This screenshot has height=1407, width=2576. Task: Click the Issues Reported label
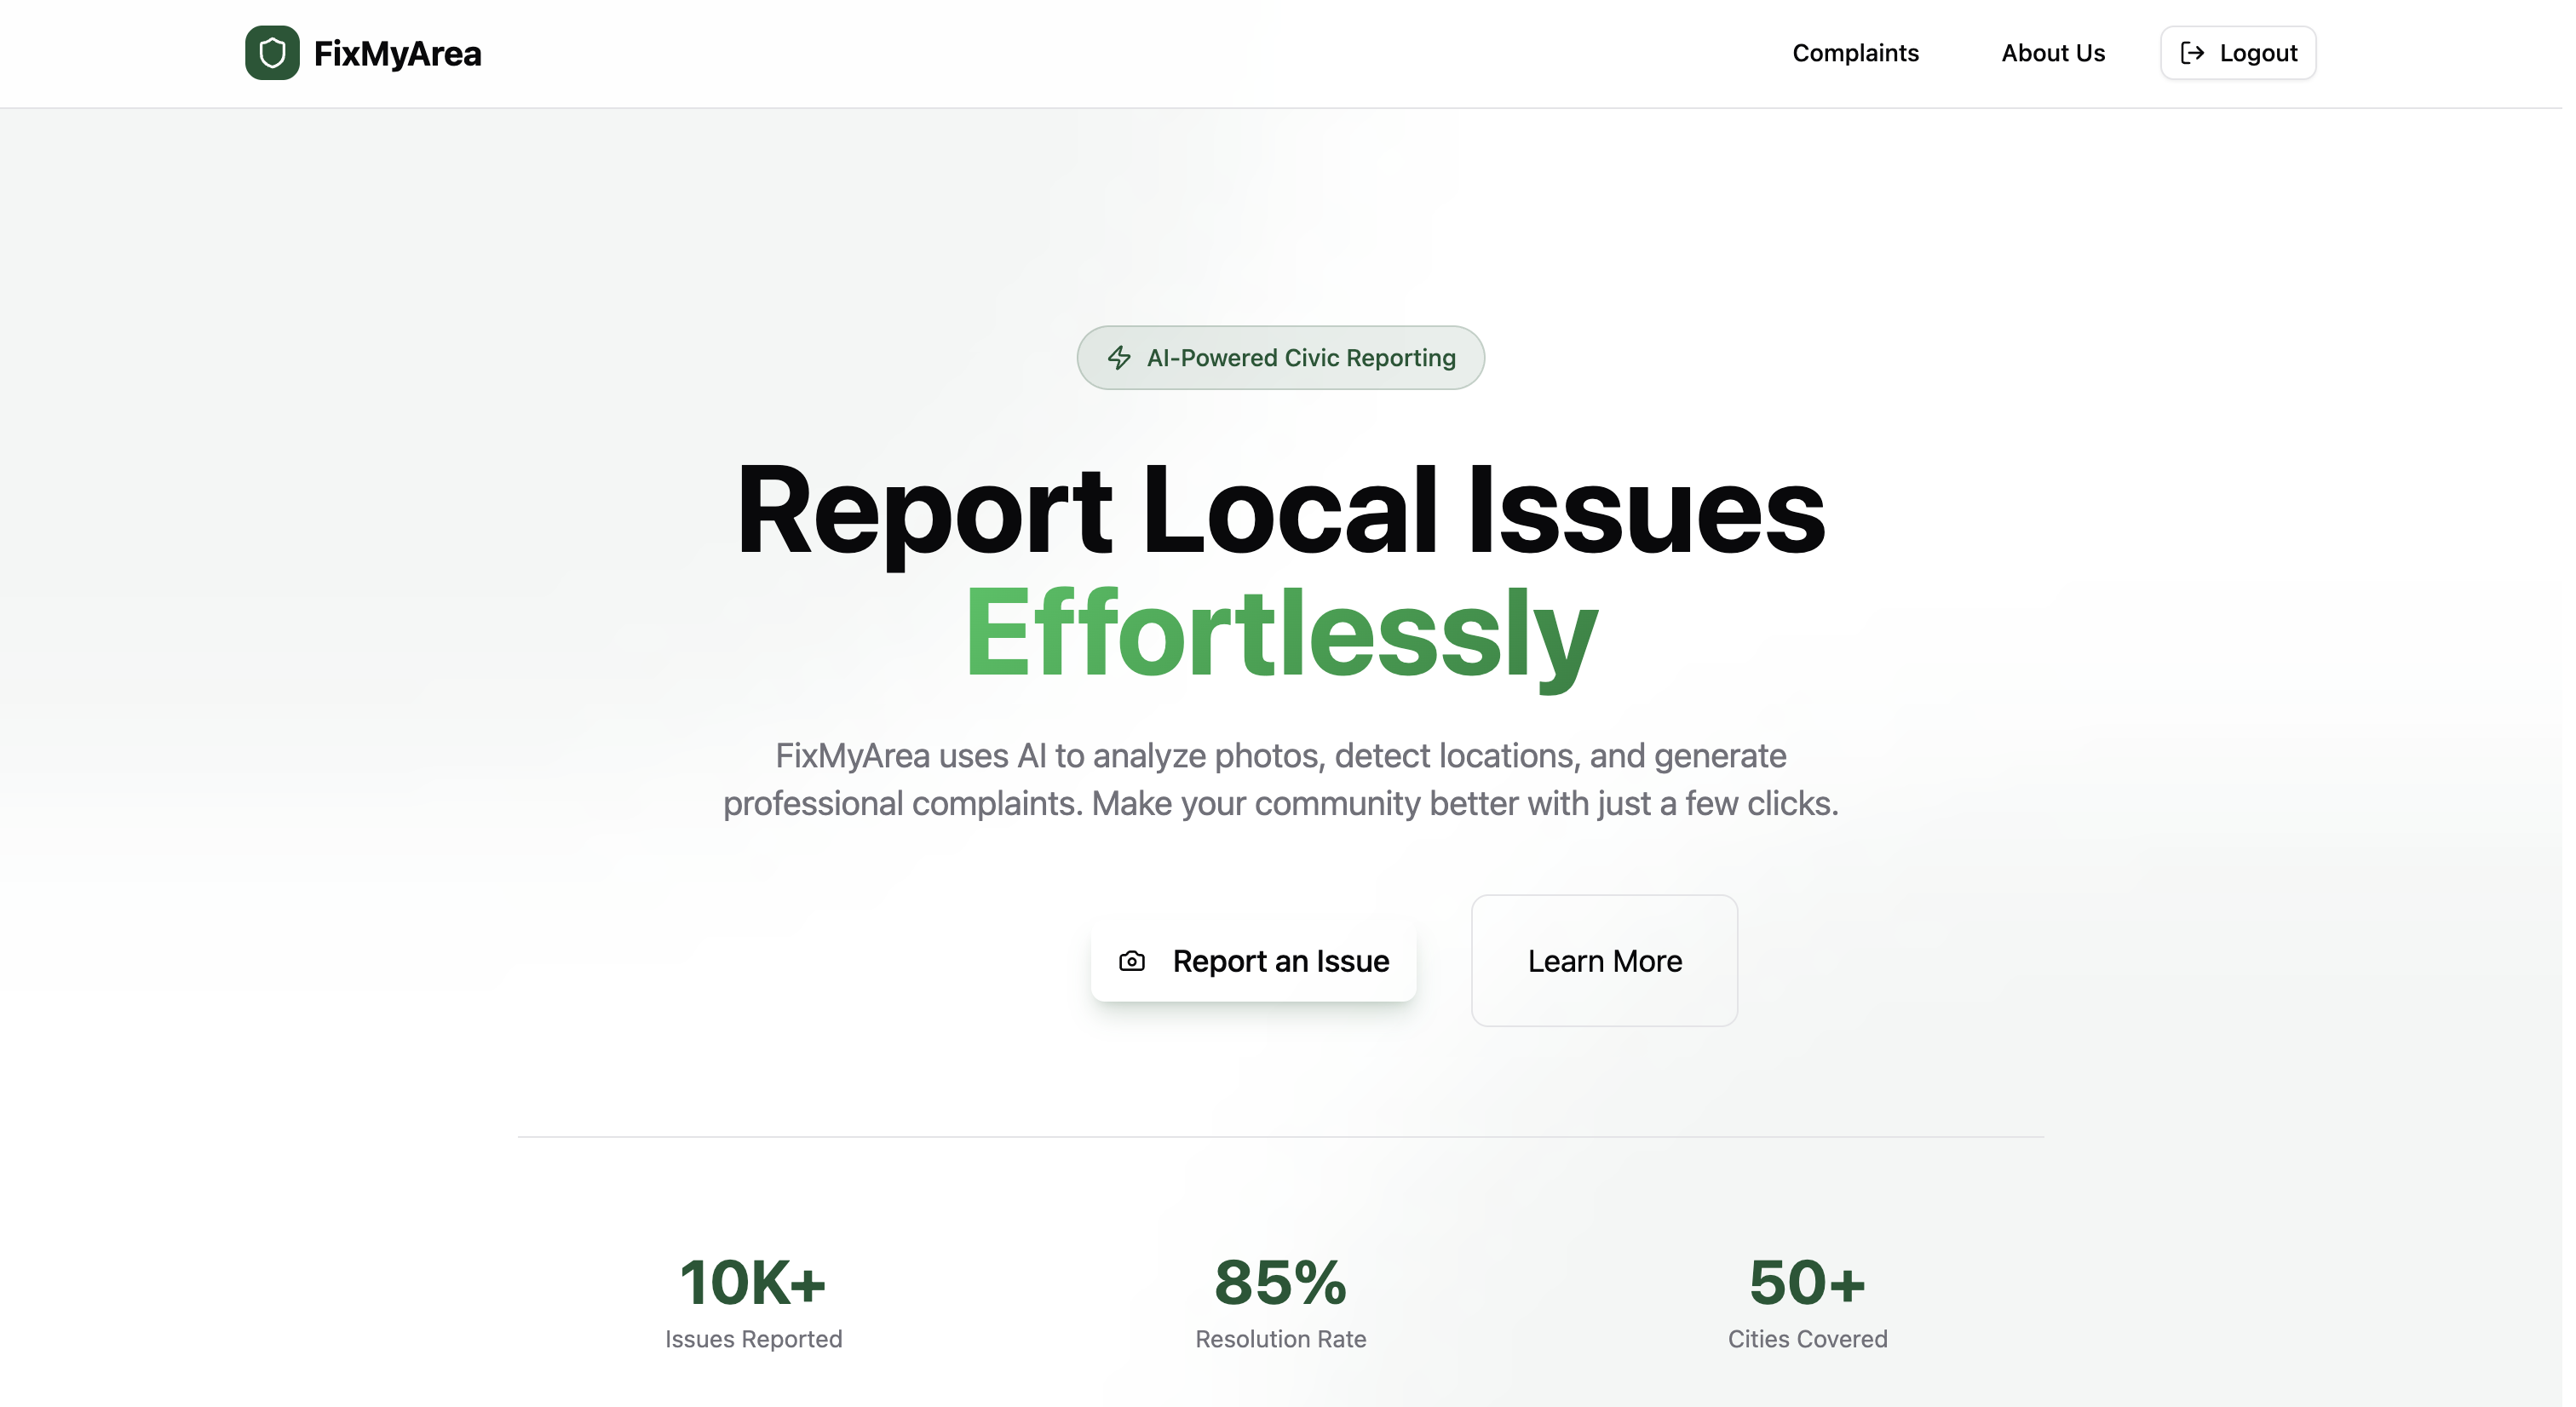(753, 1339)
